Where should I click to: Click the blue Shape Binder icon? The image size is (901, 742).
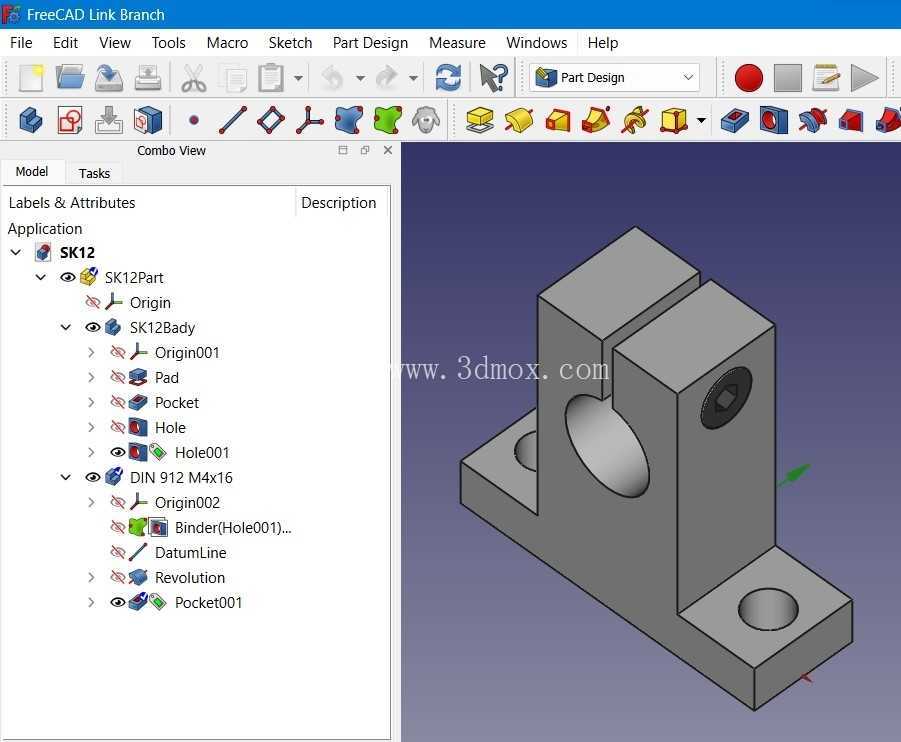pyautogui.click(x=349, y=120)
